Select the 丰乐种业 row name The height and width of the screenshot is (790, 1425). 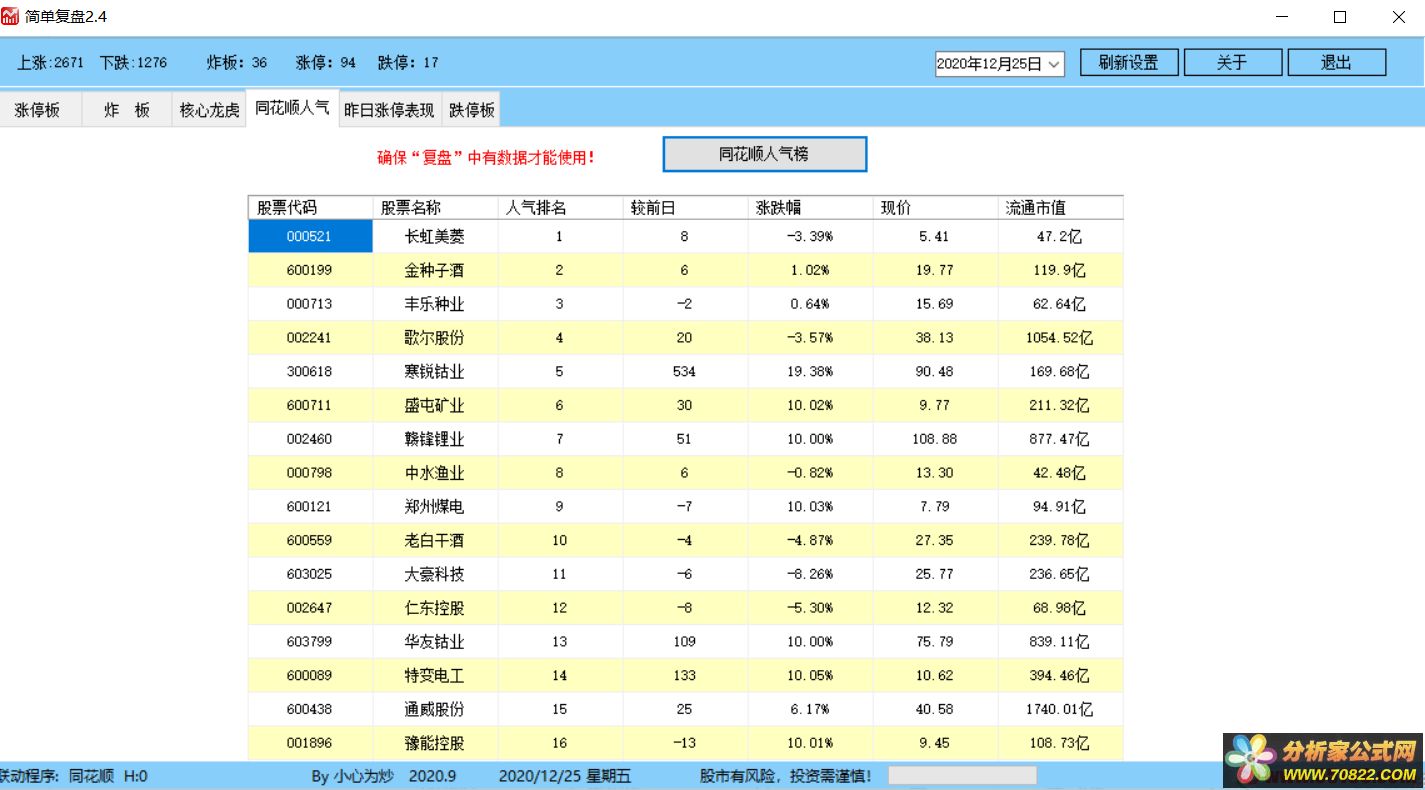[x=435, y=304]
